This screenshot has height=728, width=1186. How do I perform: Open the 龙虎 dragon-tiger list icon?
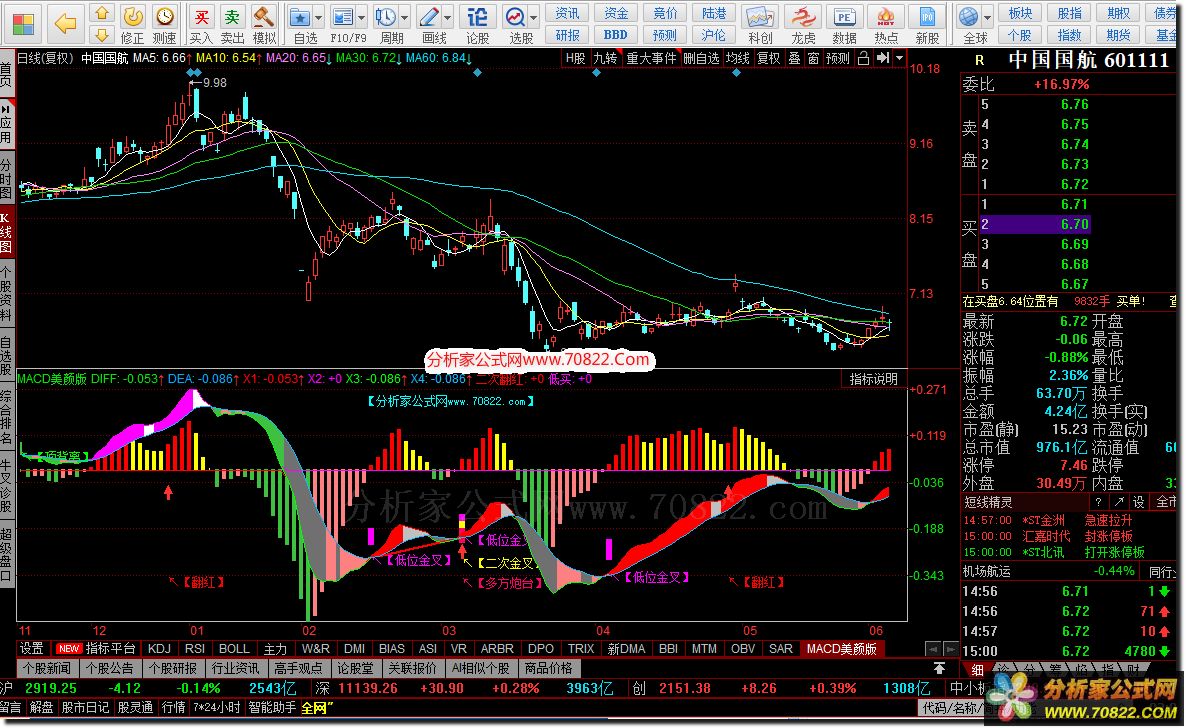(803, 24)
